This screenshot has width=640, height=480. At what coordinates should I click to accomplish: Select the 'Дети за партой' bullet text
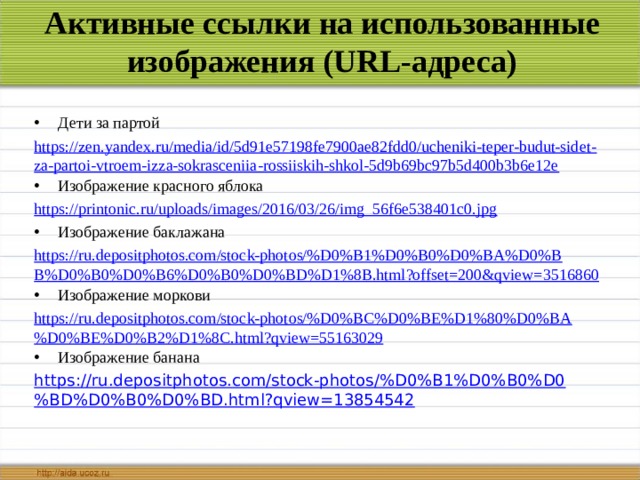[109, 123]
